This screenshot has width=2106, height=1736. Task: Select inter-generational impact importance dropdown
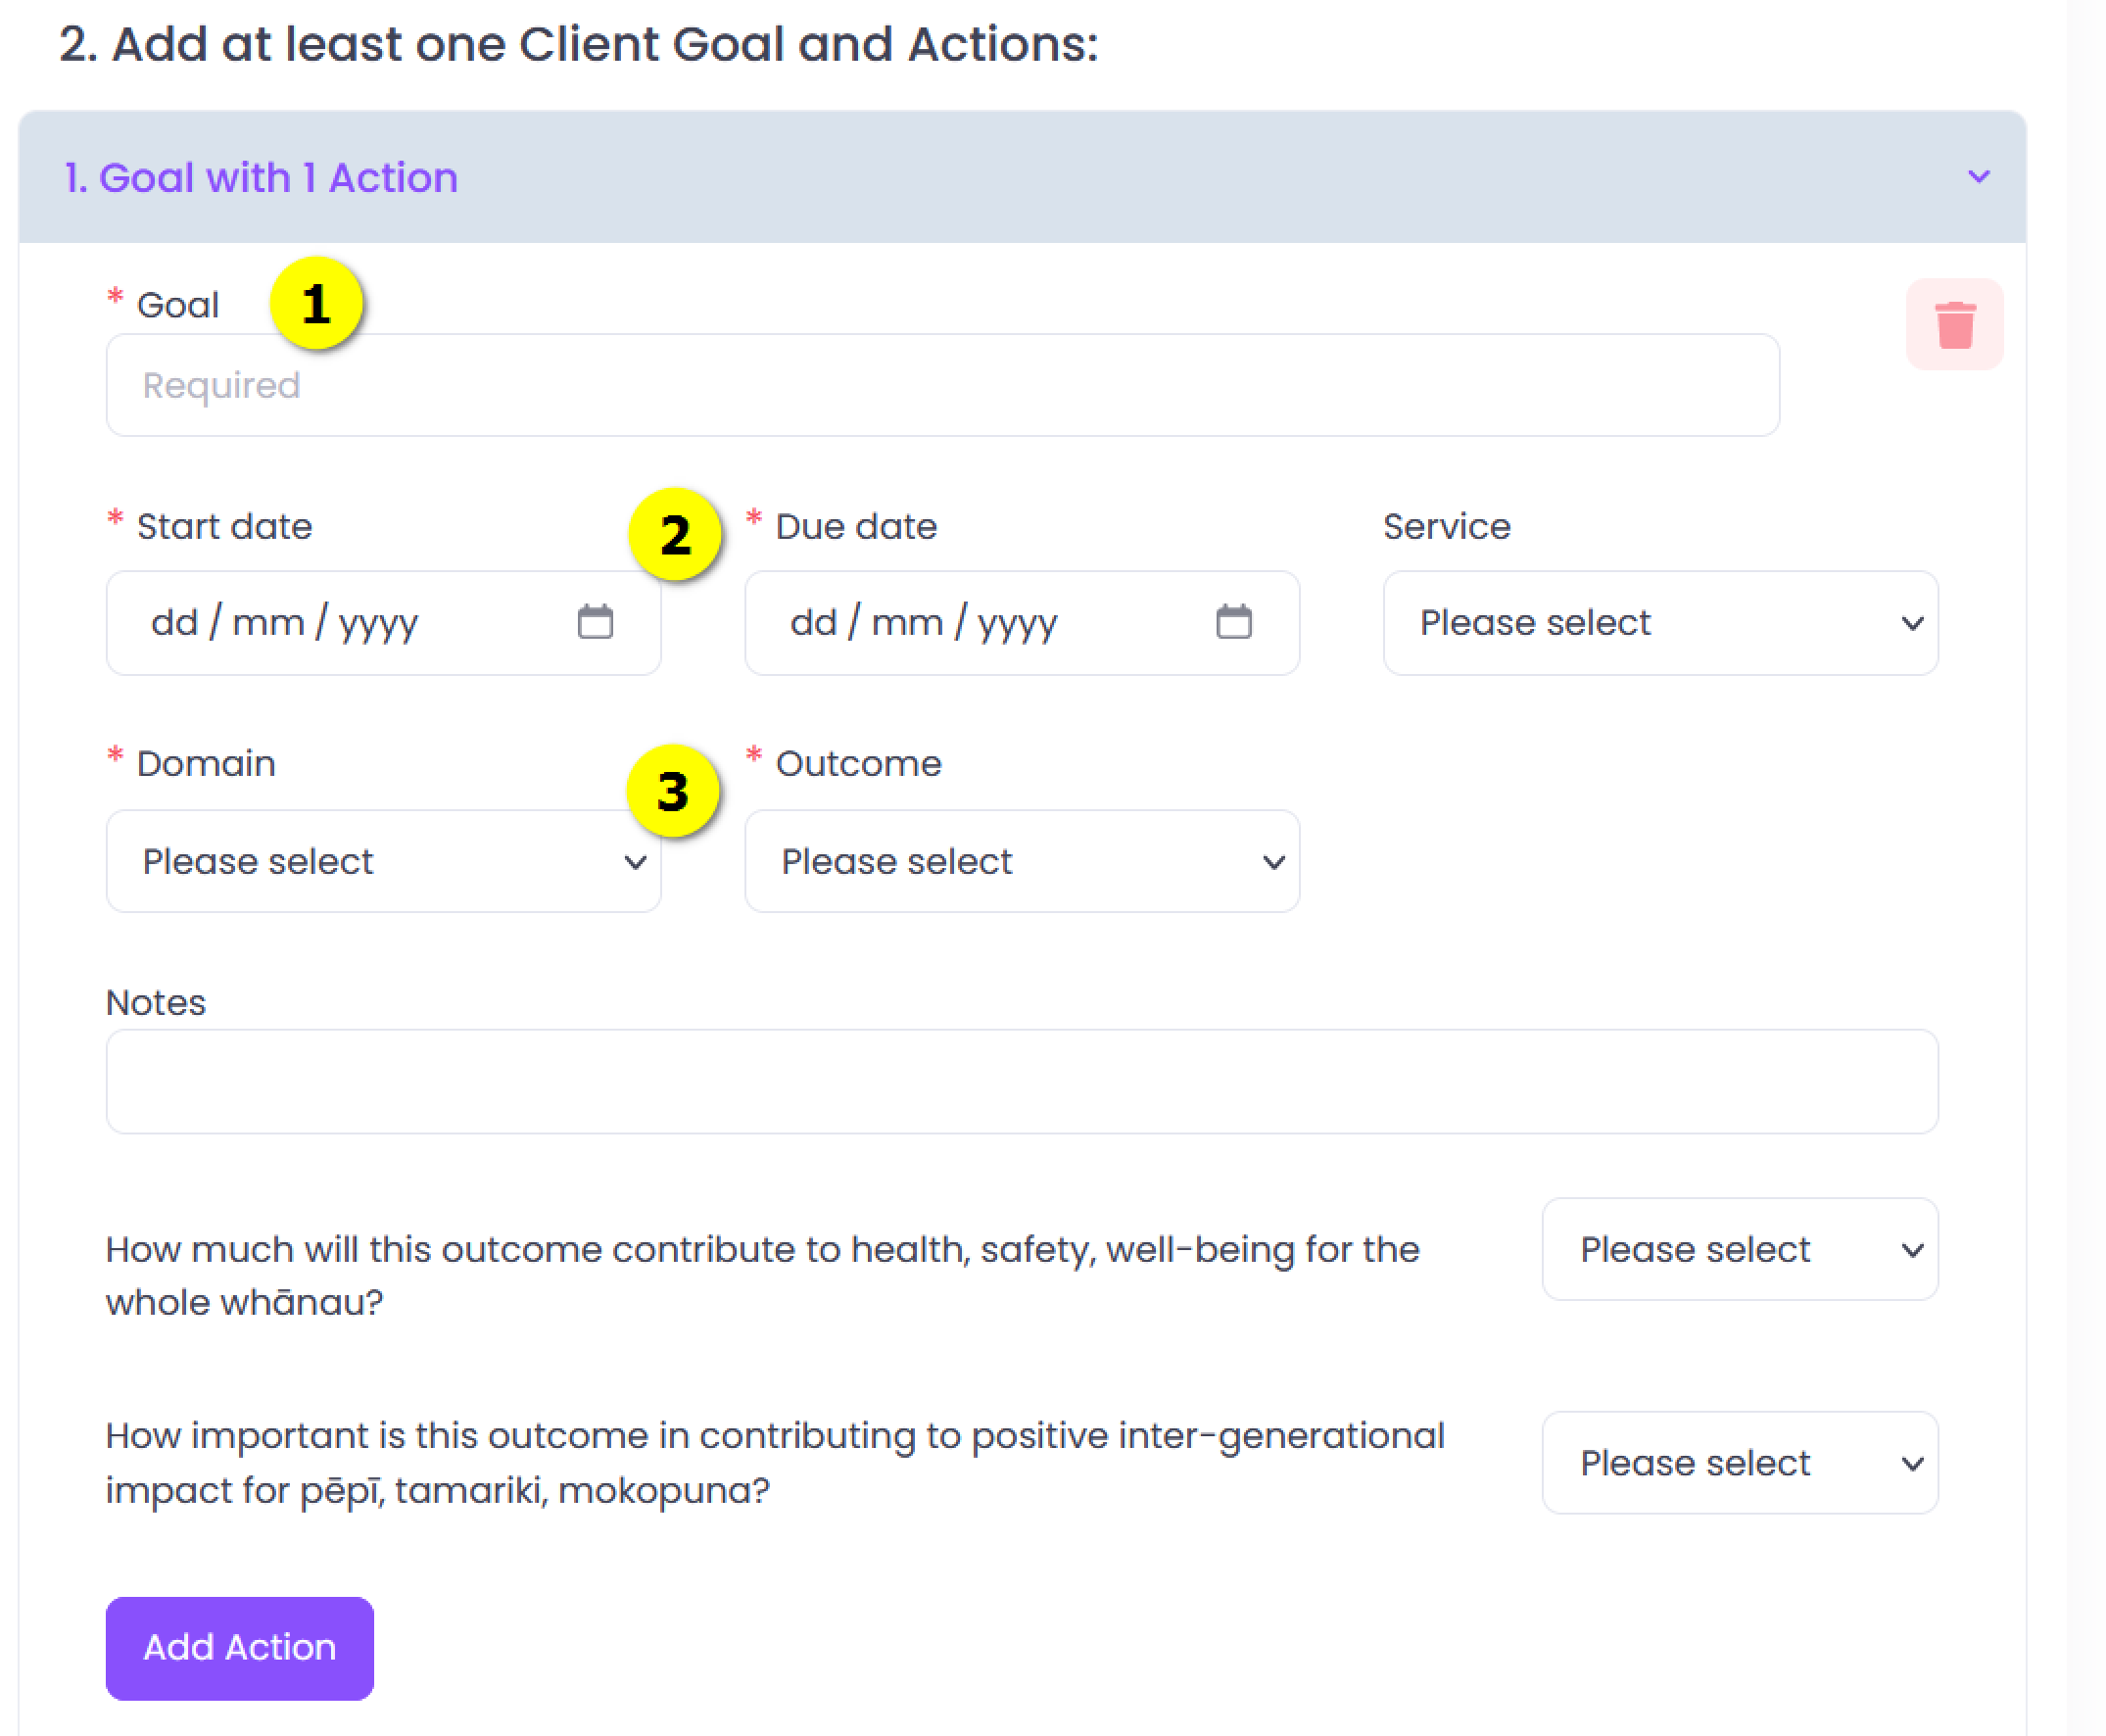(1739, 1462)
